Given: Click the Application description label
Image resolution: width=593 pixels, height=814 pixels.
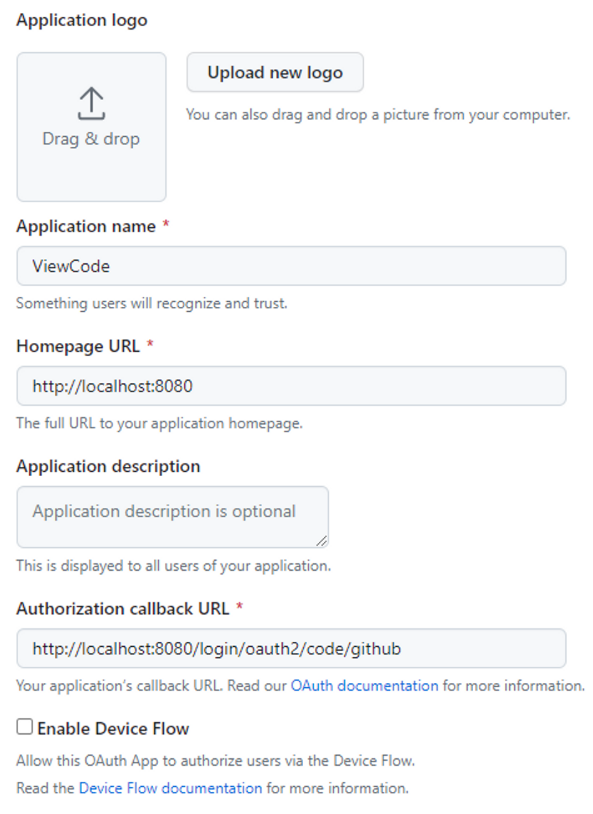Looking at the screenshot, I should (108, 466).
